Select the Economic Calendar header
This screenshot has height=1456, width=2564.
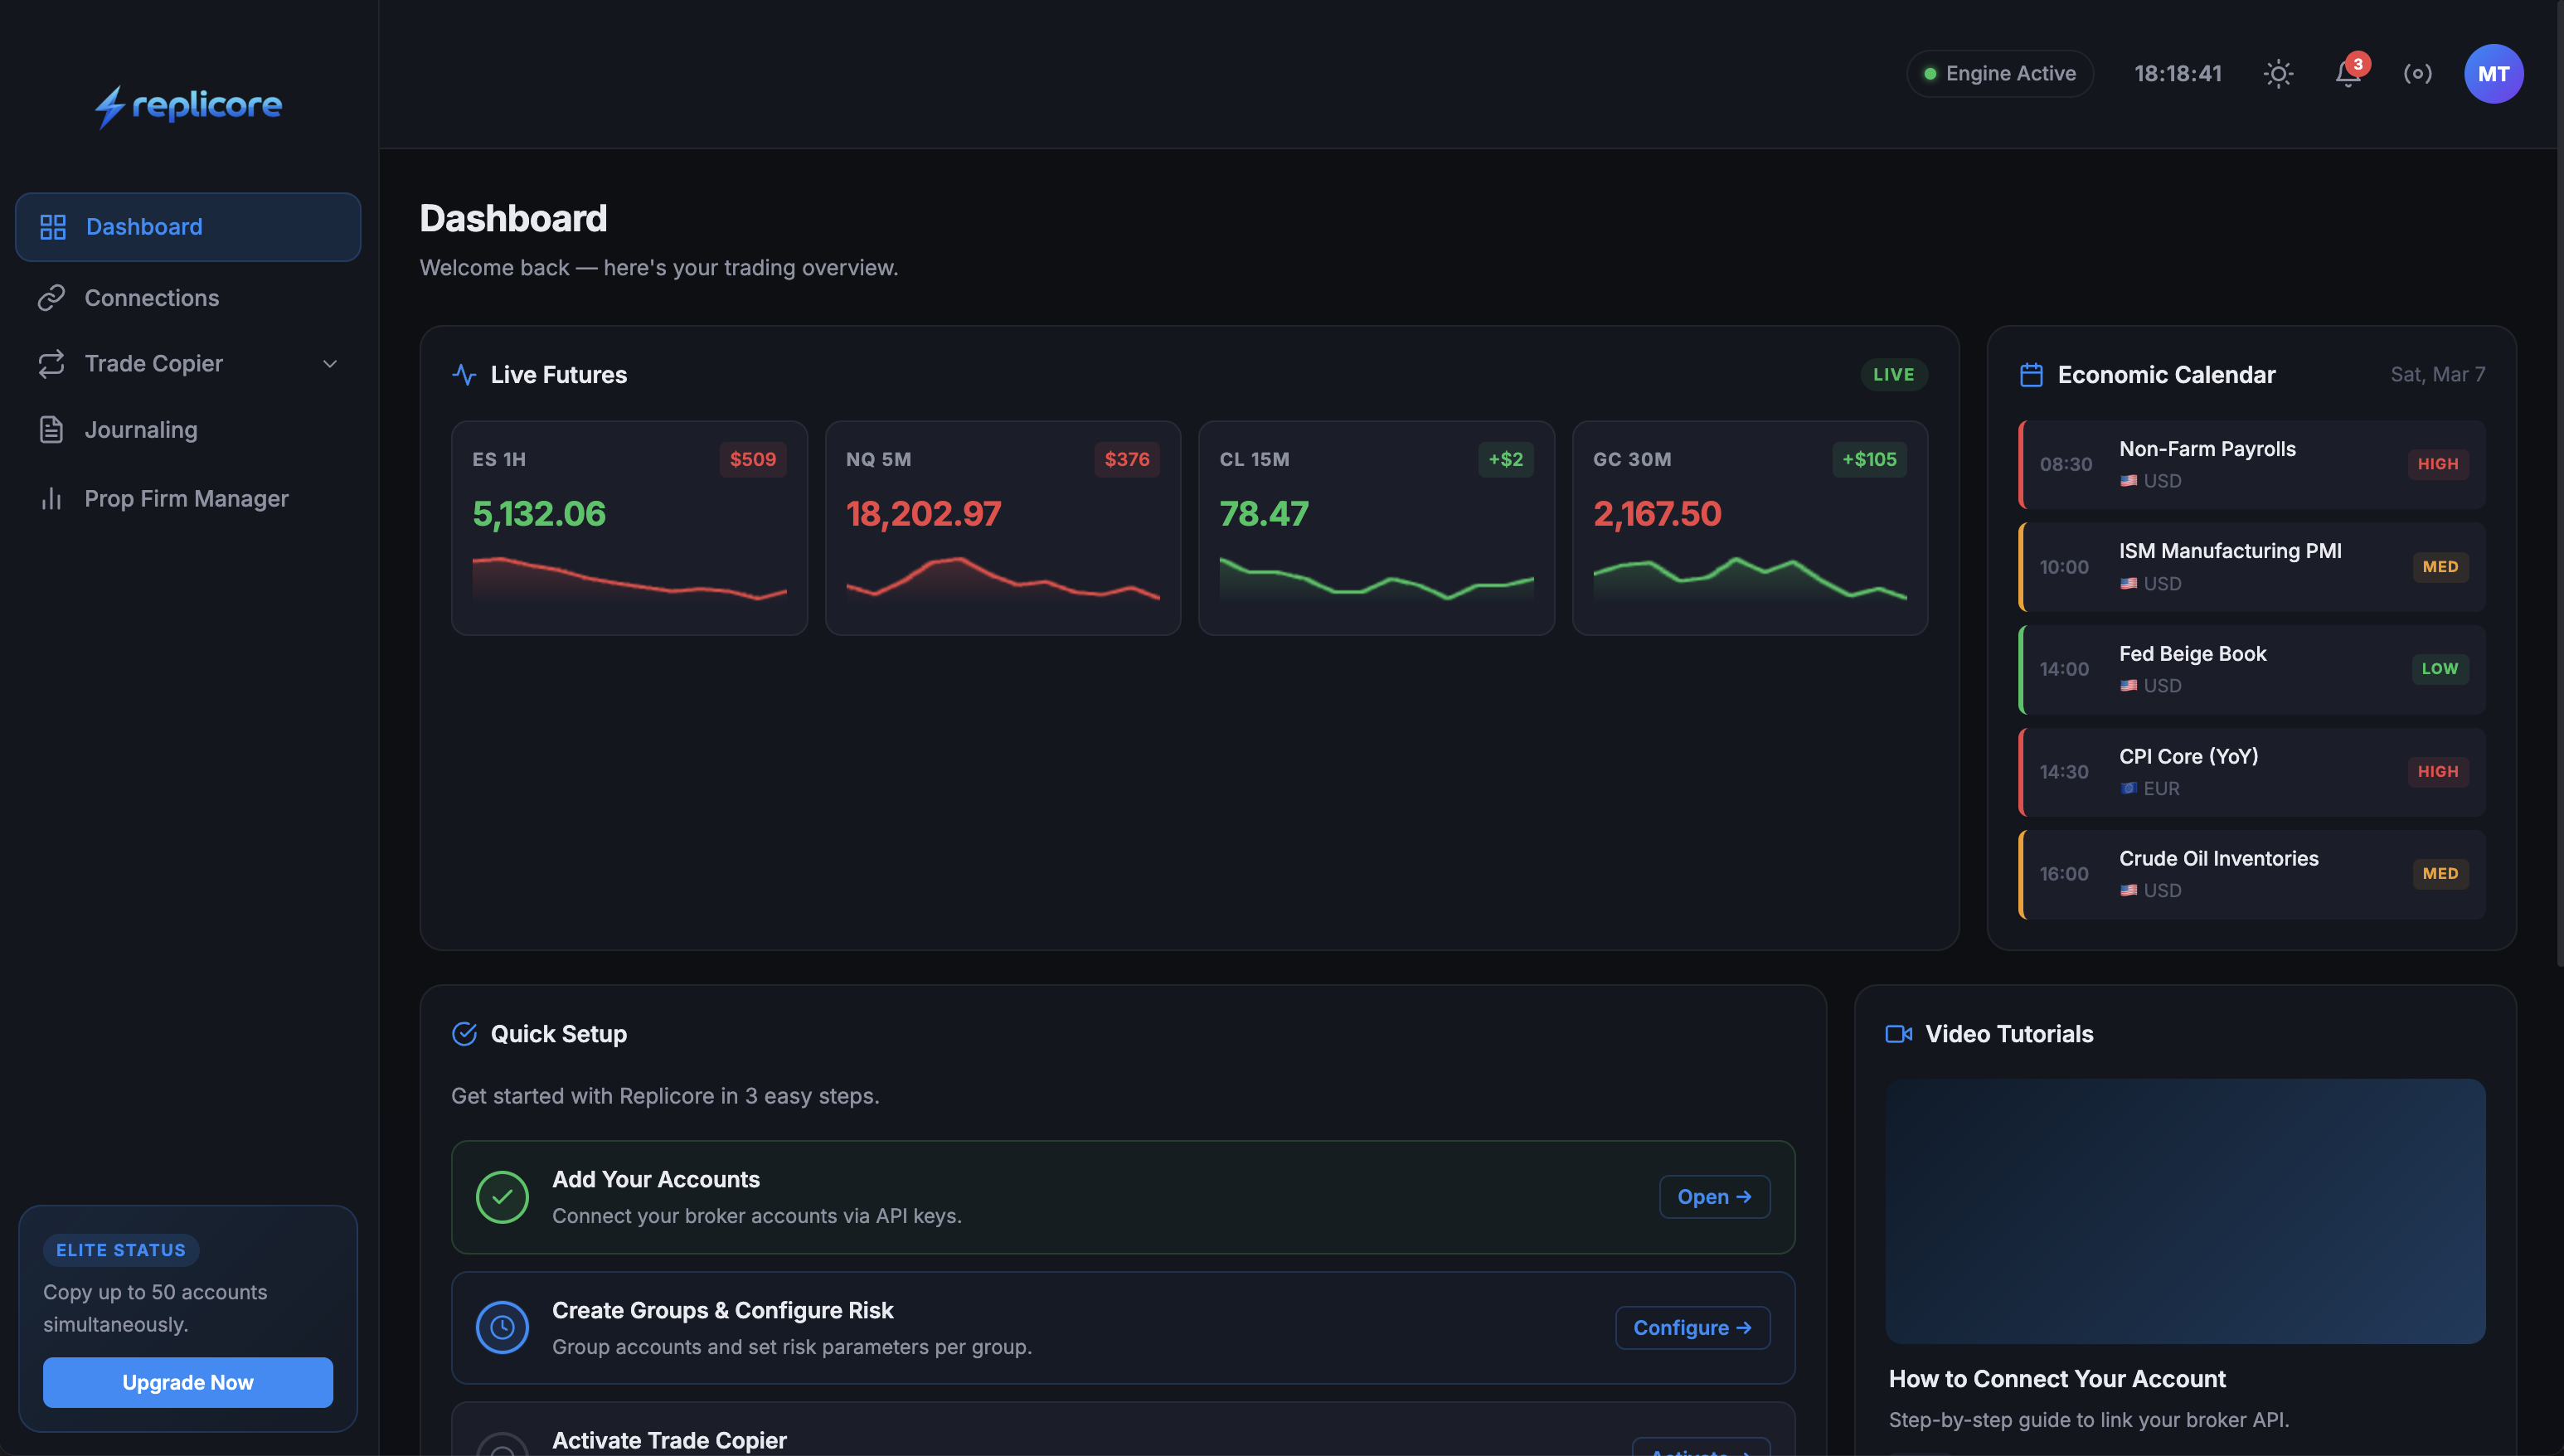tap(2166, 374)
